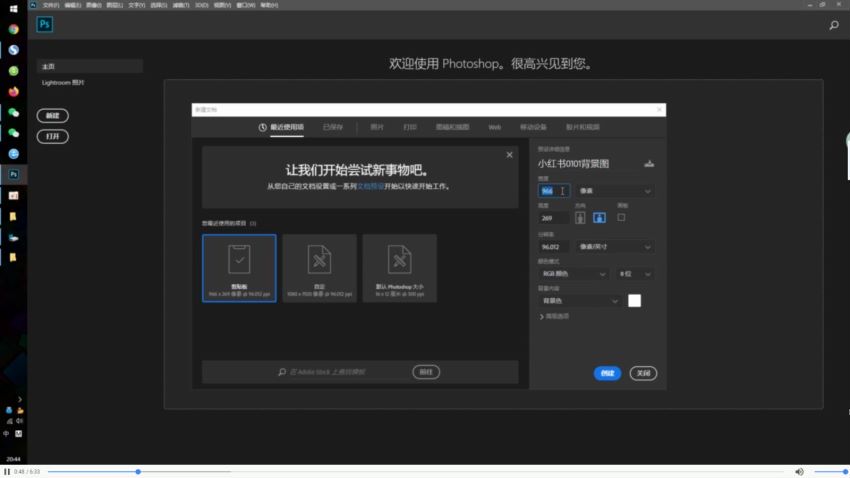Open the width unit 像素 dropdown

[x=615, y=191]
